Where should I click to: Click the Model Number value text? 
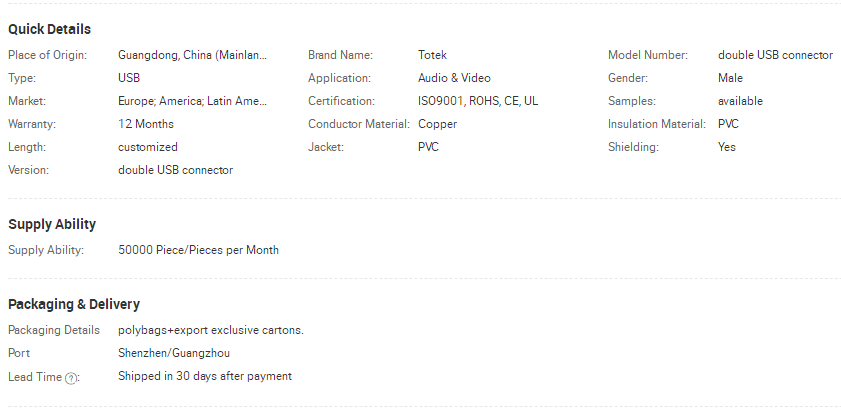tap(775, 55)
